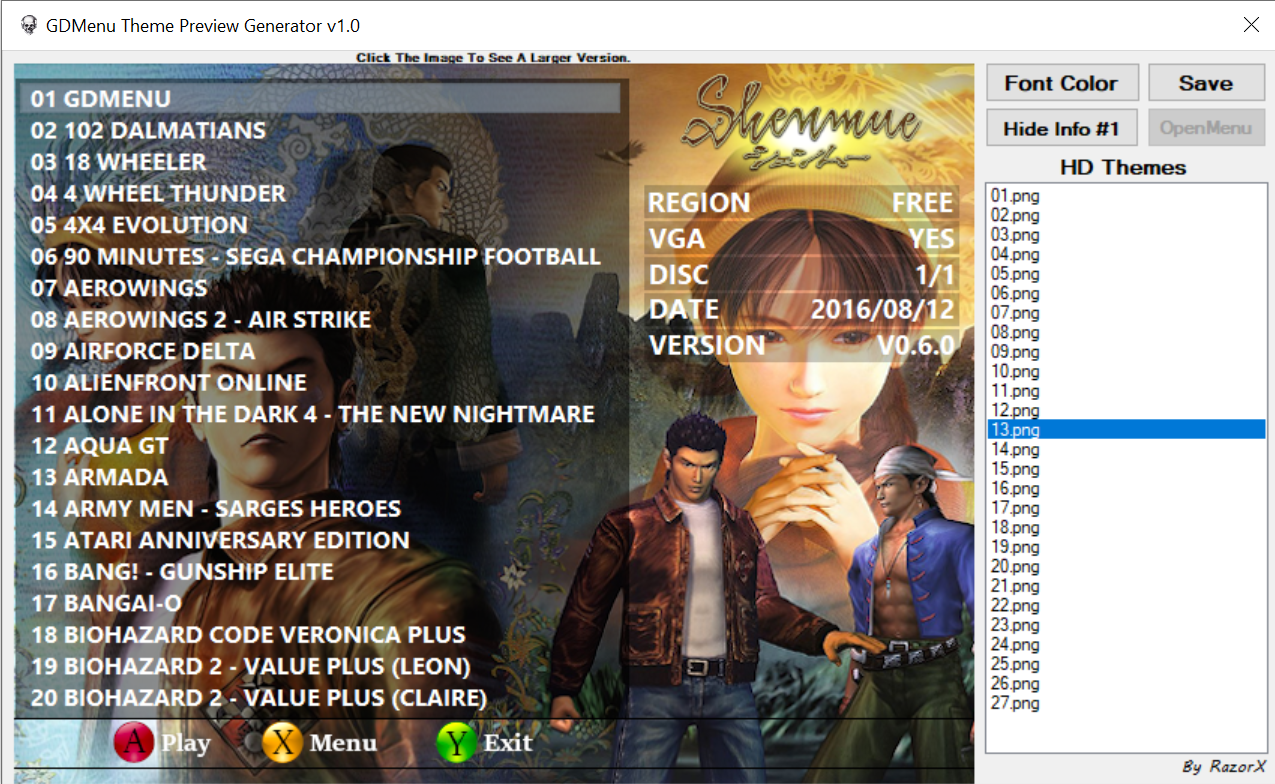
Task: Select 26.png in HD Themes list
Action: click(1125, 683)
